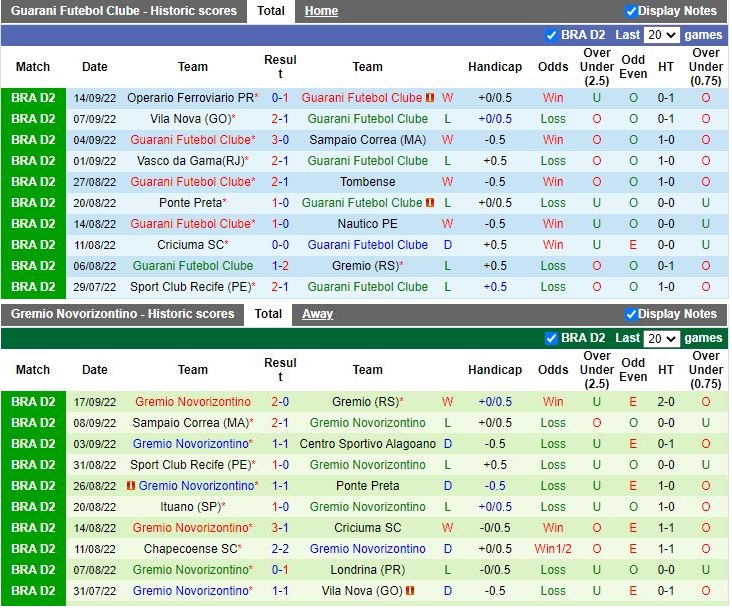Click BRA D2 league cell for 14/09/22 match
This screenshot has height=614, width=732.
33,98
